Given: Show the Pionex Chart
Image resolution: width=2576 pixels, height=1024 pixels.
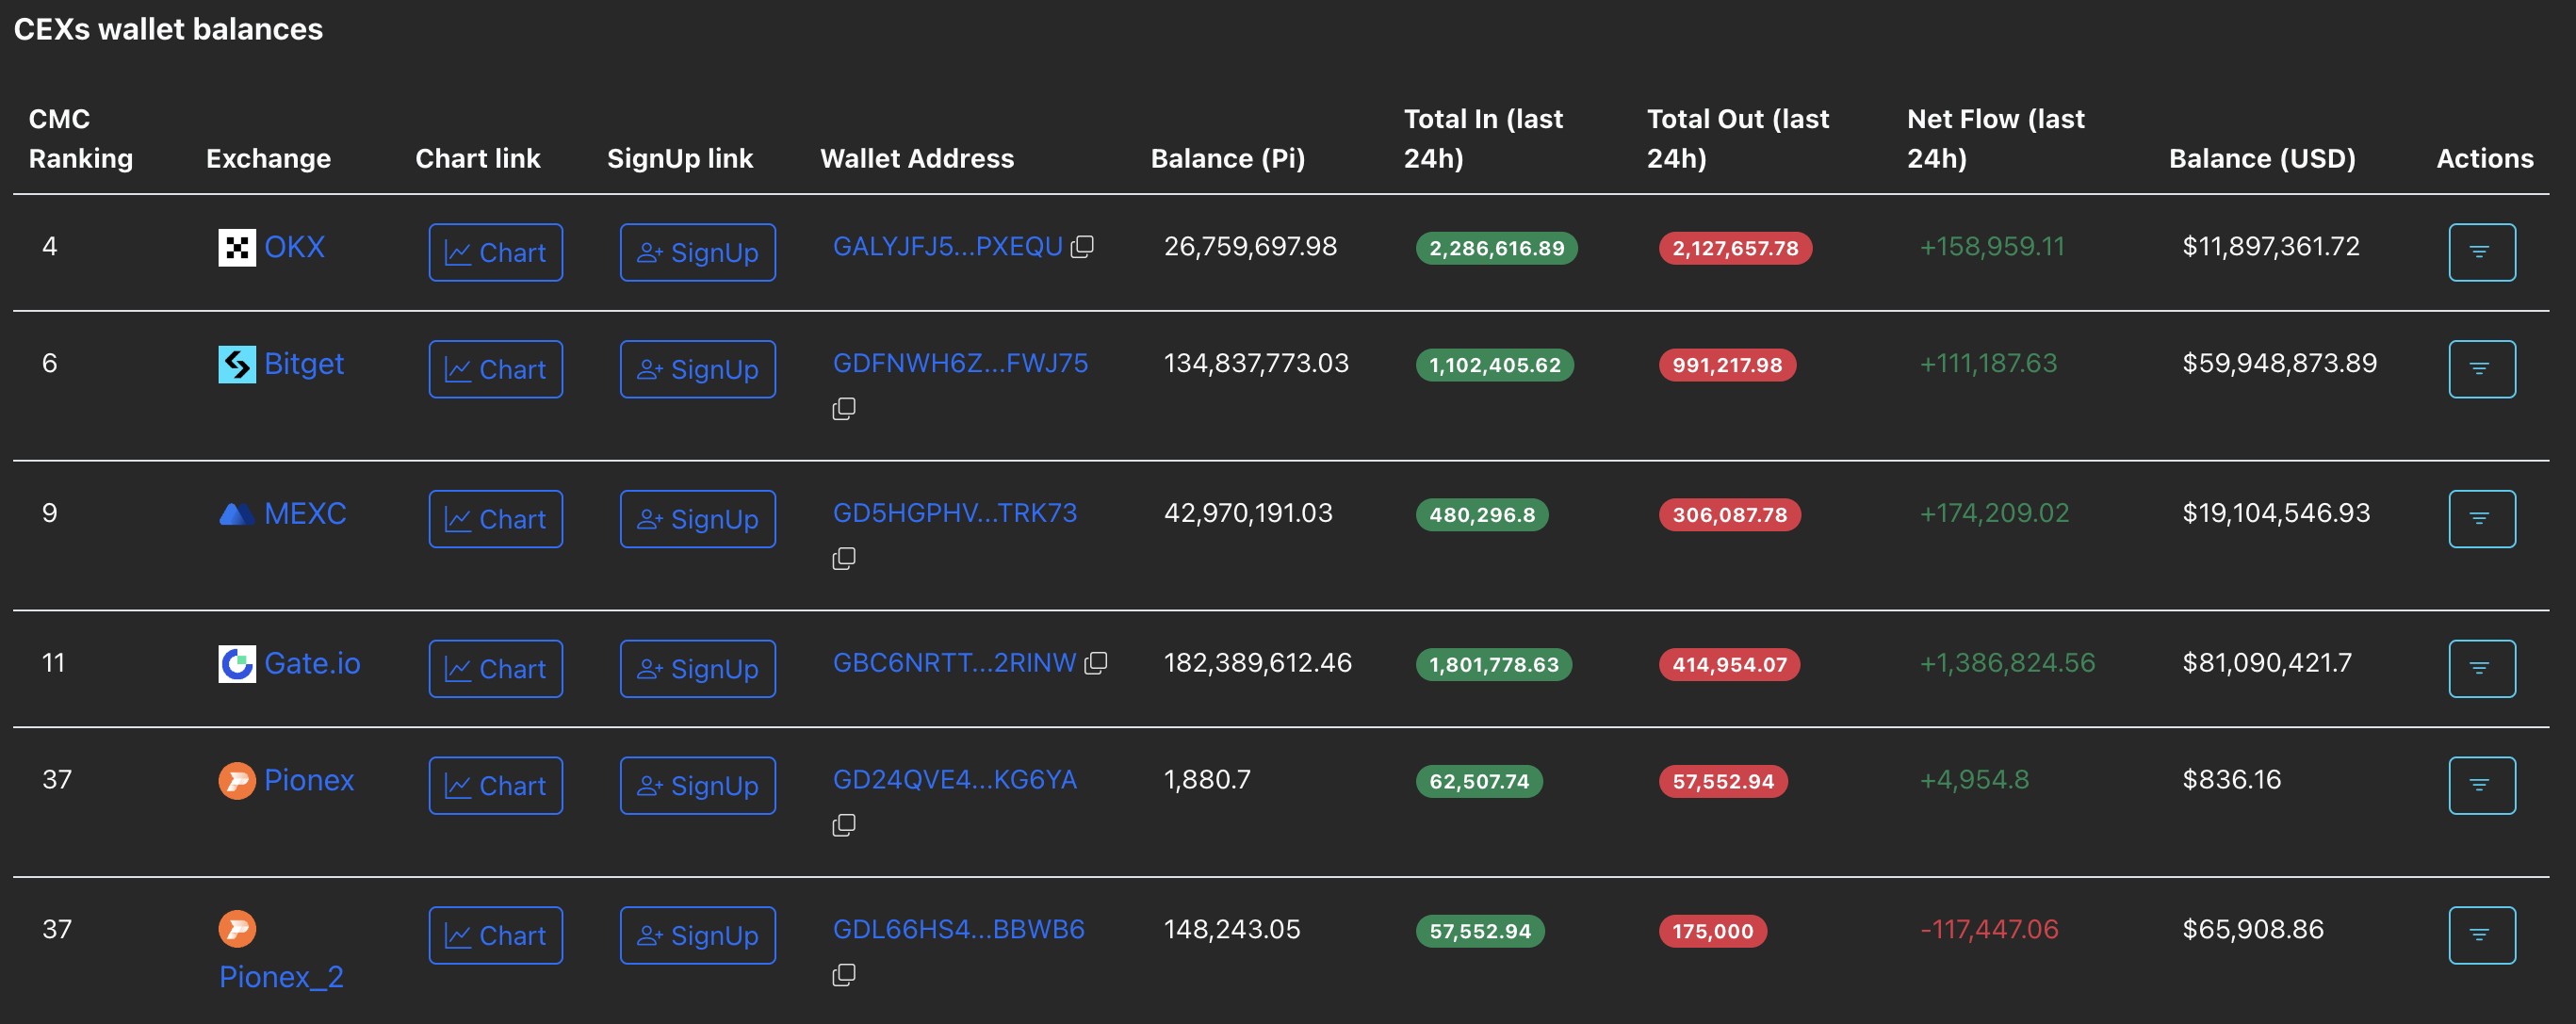Looking at the screenshot, I should pyautogui.click(x=496, y=785).
